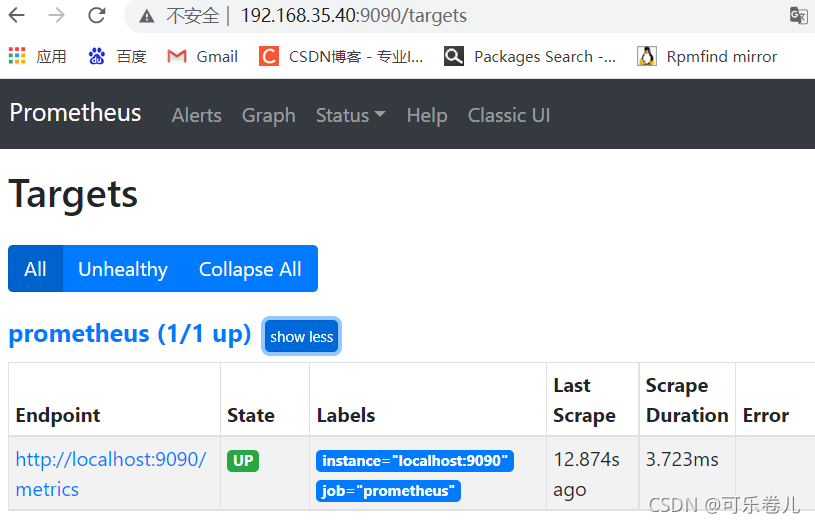815x523 pixels.
Task: Click the instance="localhost:9090" label badge
Action: tap(415, 461)
